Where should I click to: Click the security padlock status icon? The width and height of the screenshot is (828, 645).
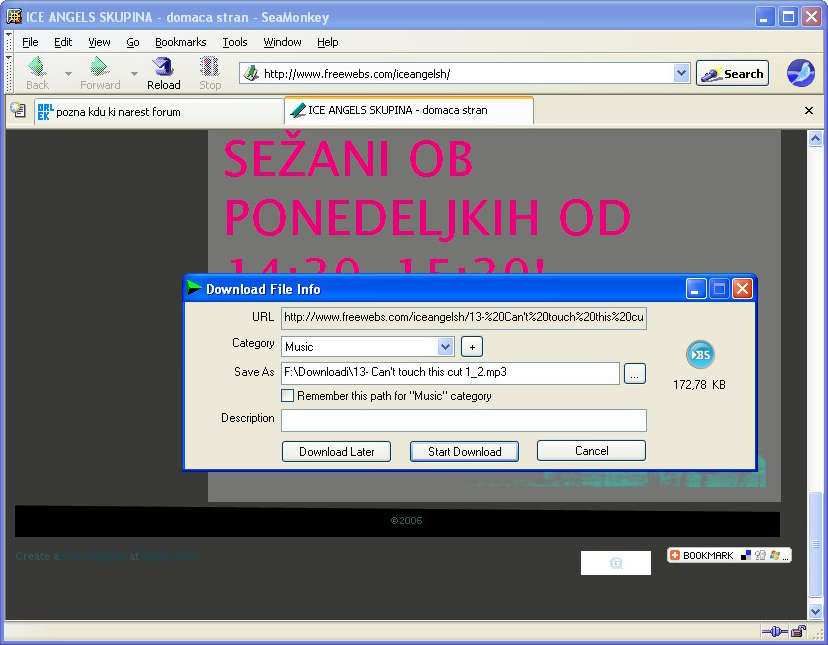[x=798, y=631]
